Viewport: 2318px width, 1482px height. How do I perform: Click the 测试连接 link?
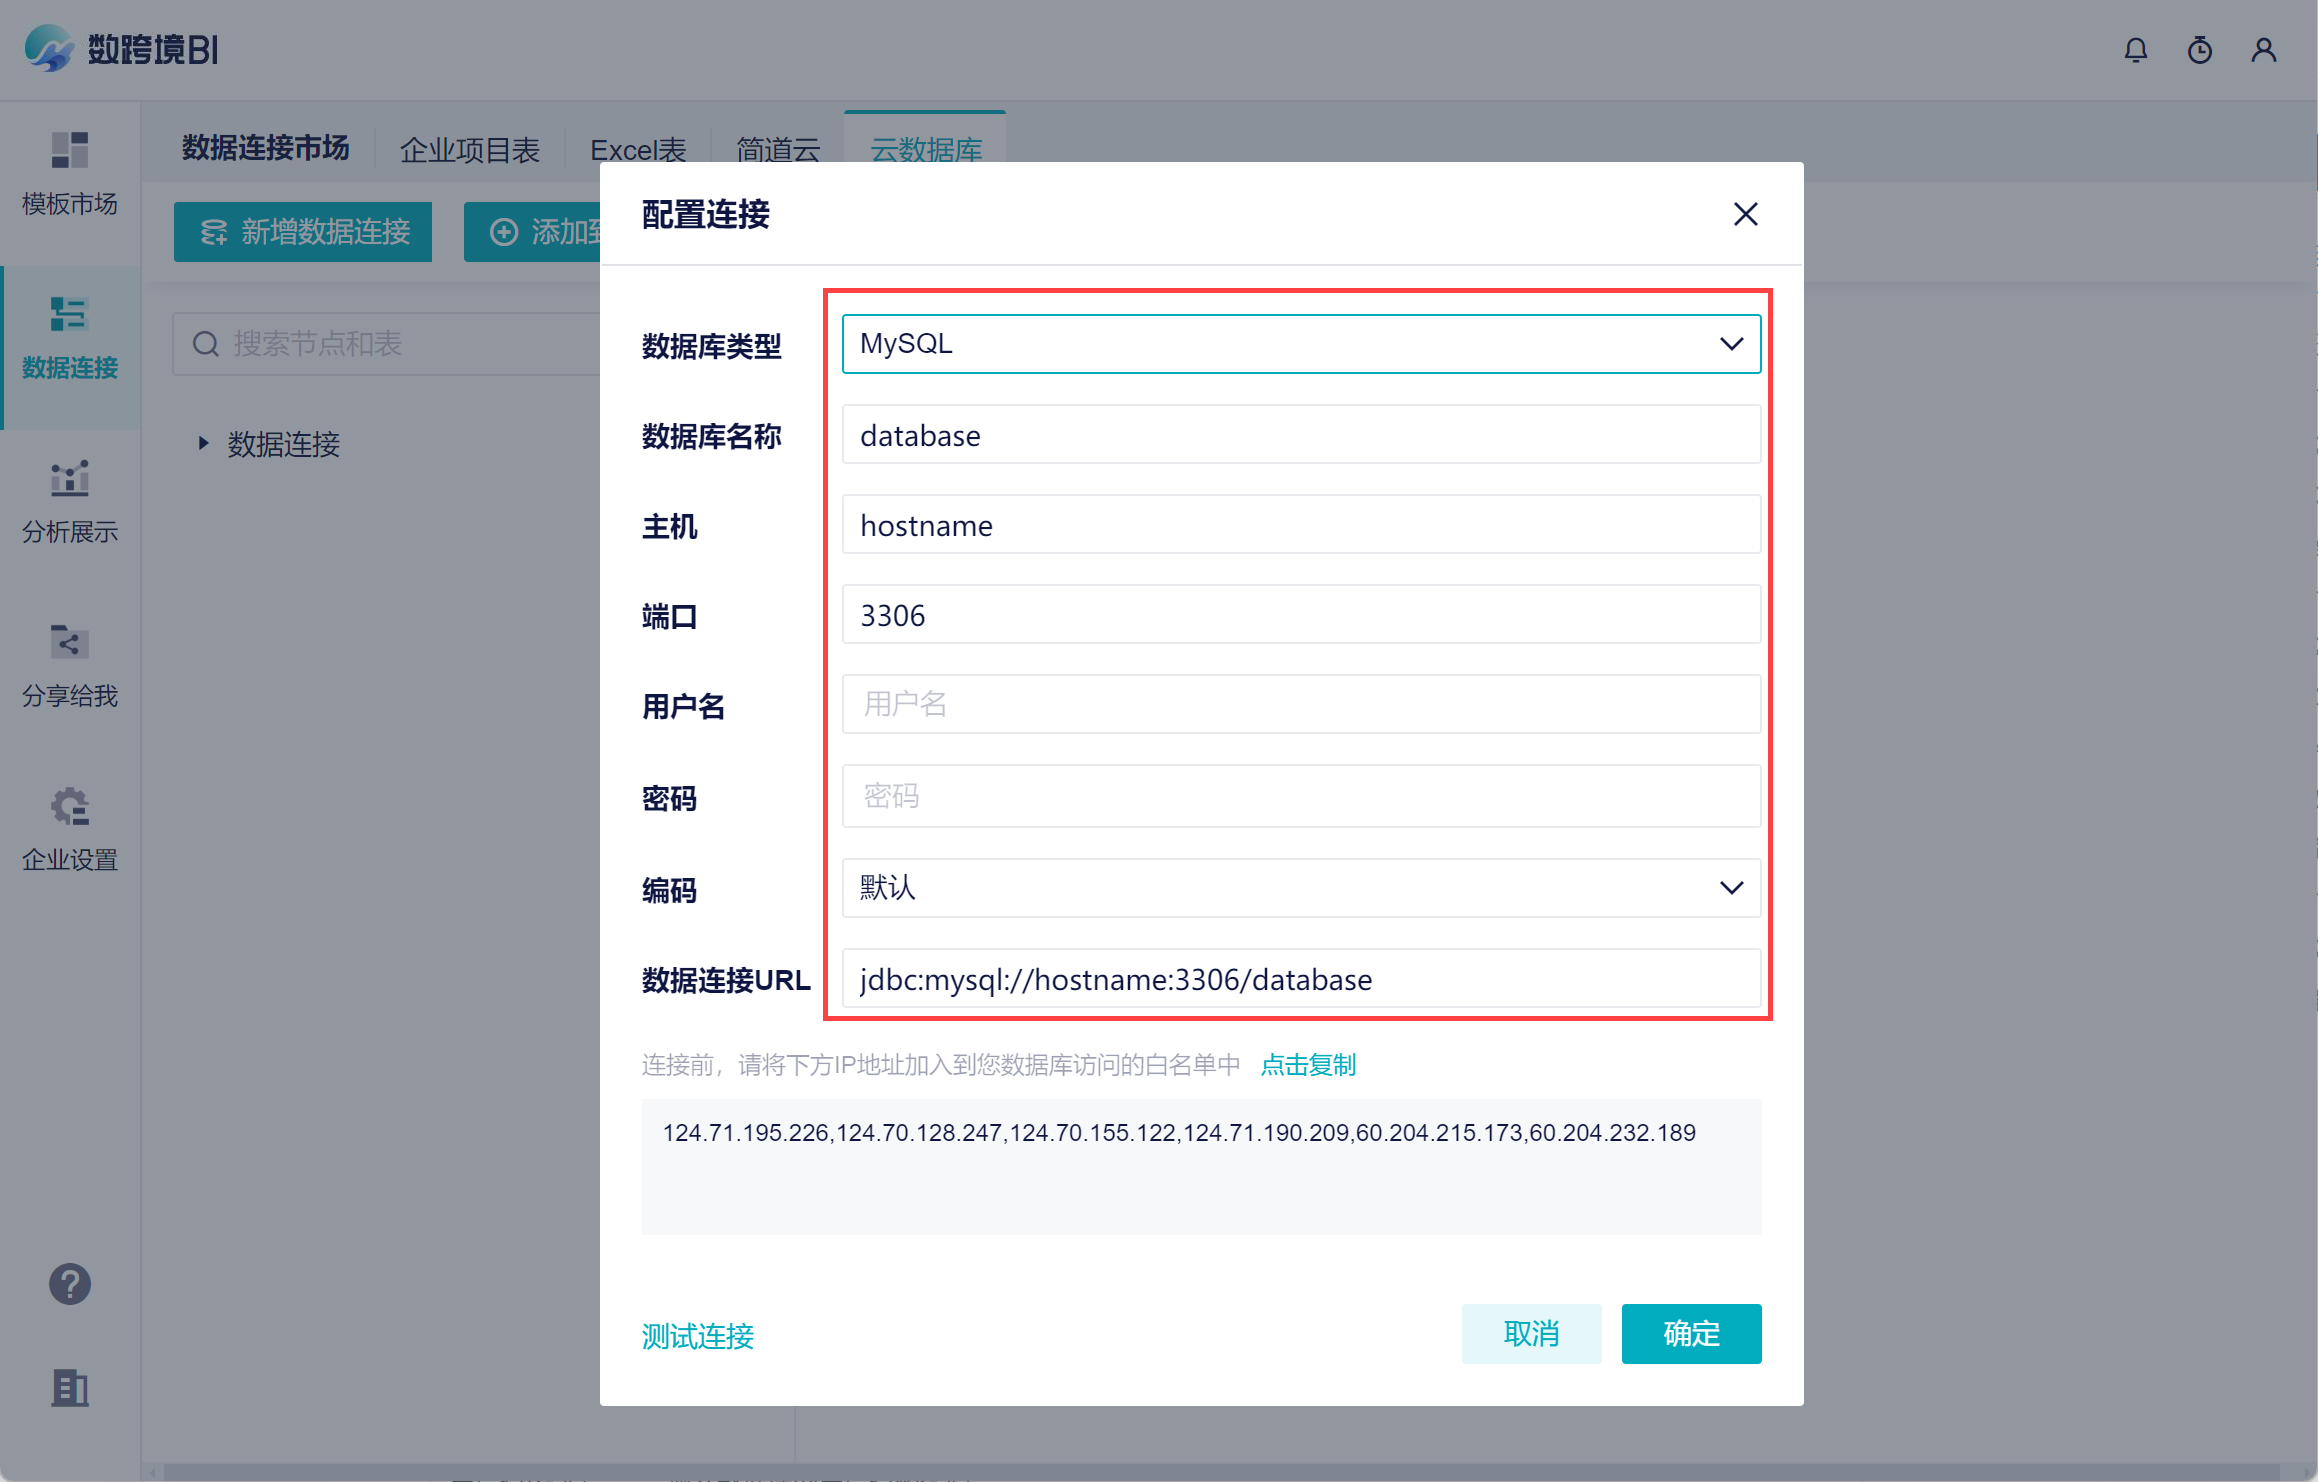click(697, 1336)
